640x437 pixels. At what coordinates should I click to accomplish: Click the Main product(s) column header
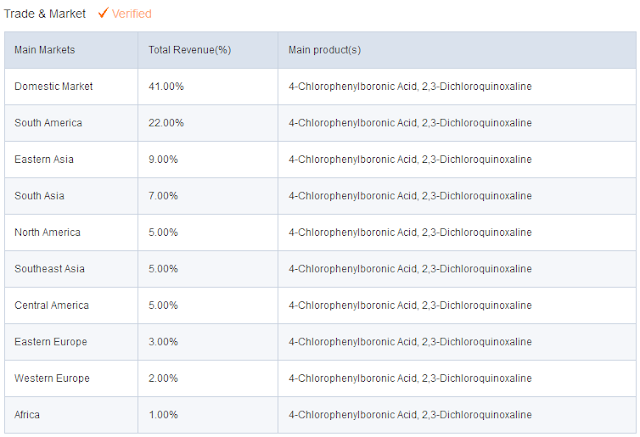tap(324, 50)
